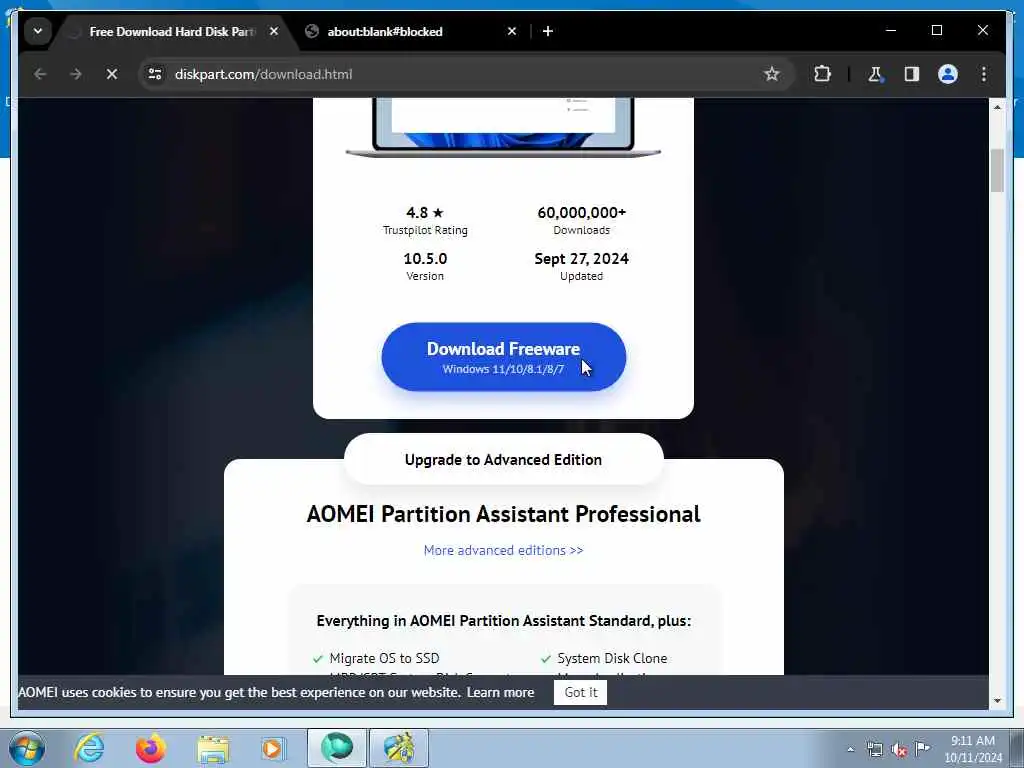Open cookie Learn more link
The image size is (1024, 768).
tap(500, 692)
